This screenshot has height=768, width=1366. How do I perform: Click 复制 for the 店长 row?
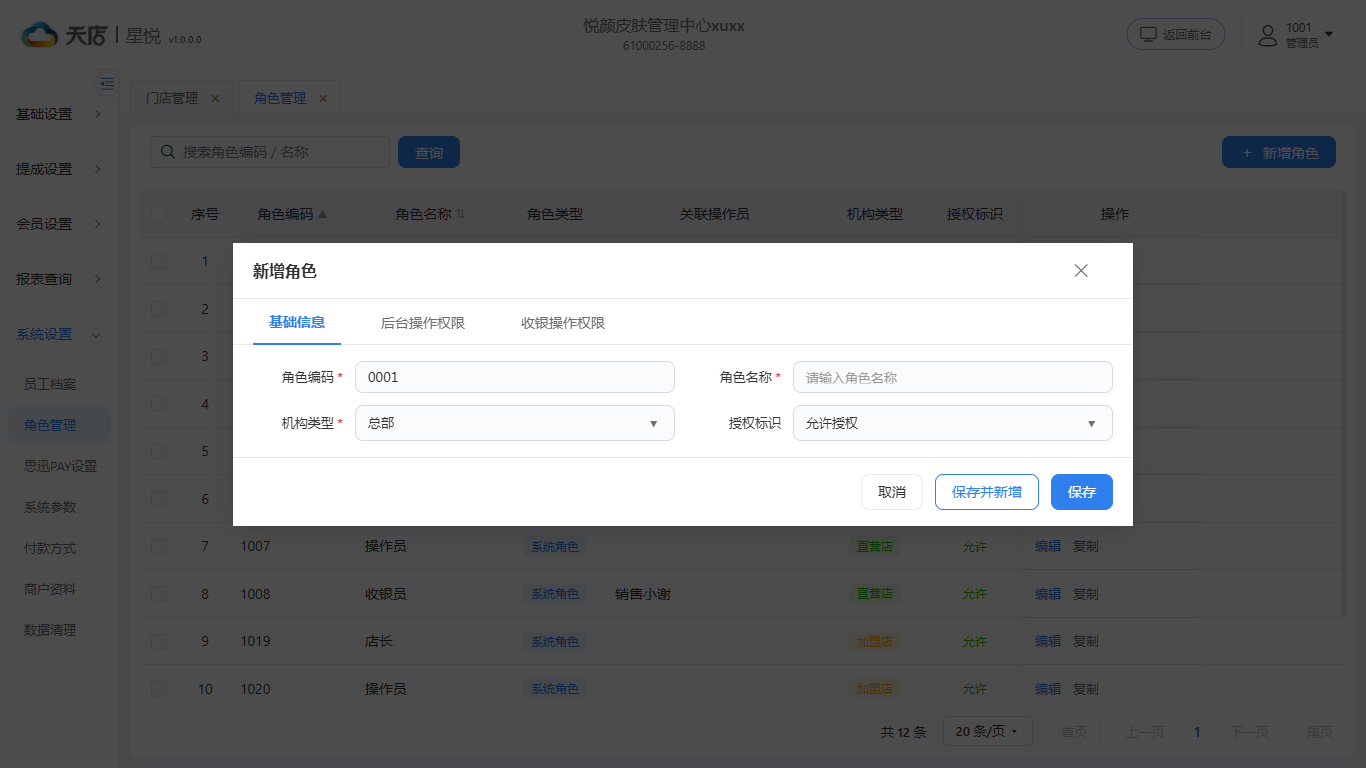[x=1086, y=641]
